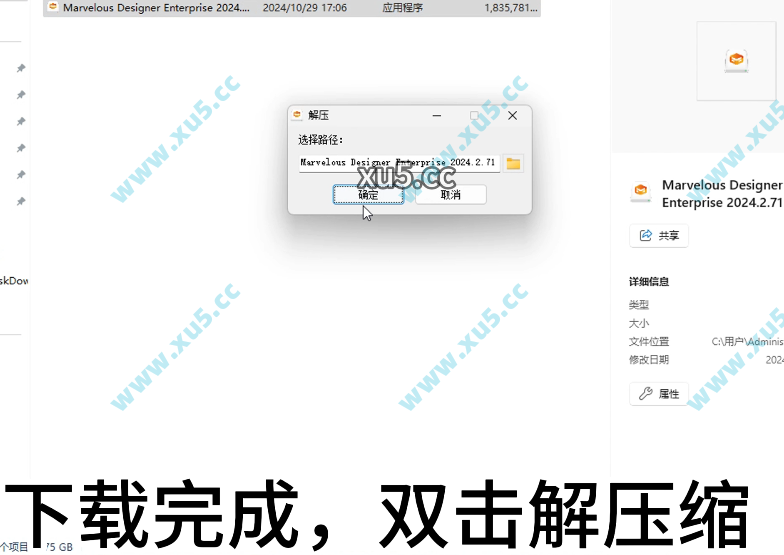The image size is (784, 555).
Task: Cancel extraction with the 取消 button
Action: tap(451, 195)
